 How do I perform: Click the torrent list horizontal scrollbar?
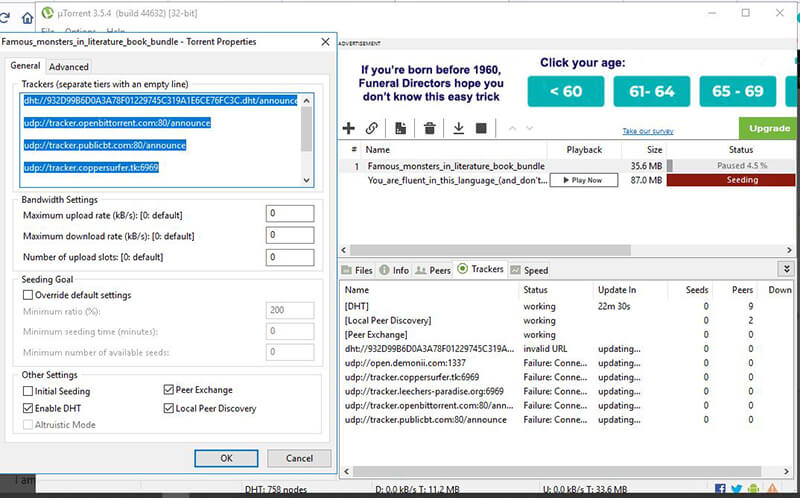[490, 250]
